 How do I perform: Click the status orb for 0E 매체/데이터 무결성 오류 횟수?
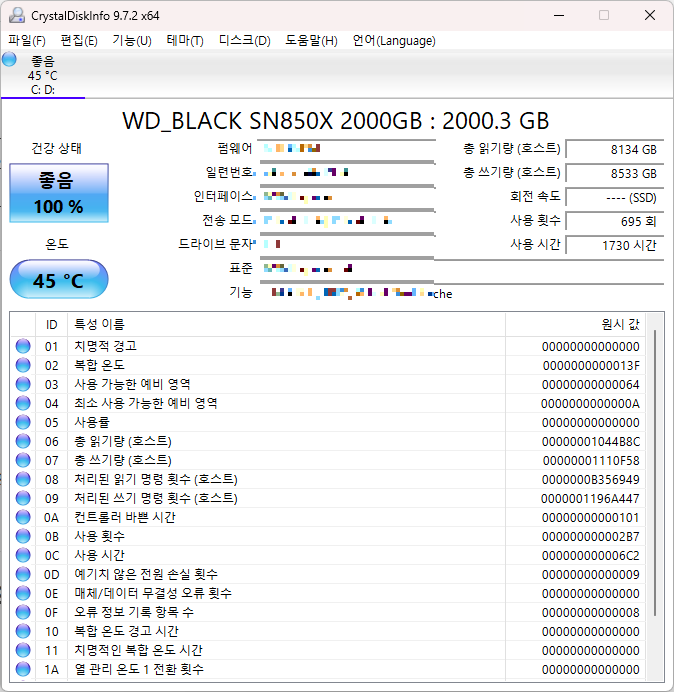point(23,593)
